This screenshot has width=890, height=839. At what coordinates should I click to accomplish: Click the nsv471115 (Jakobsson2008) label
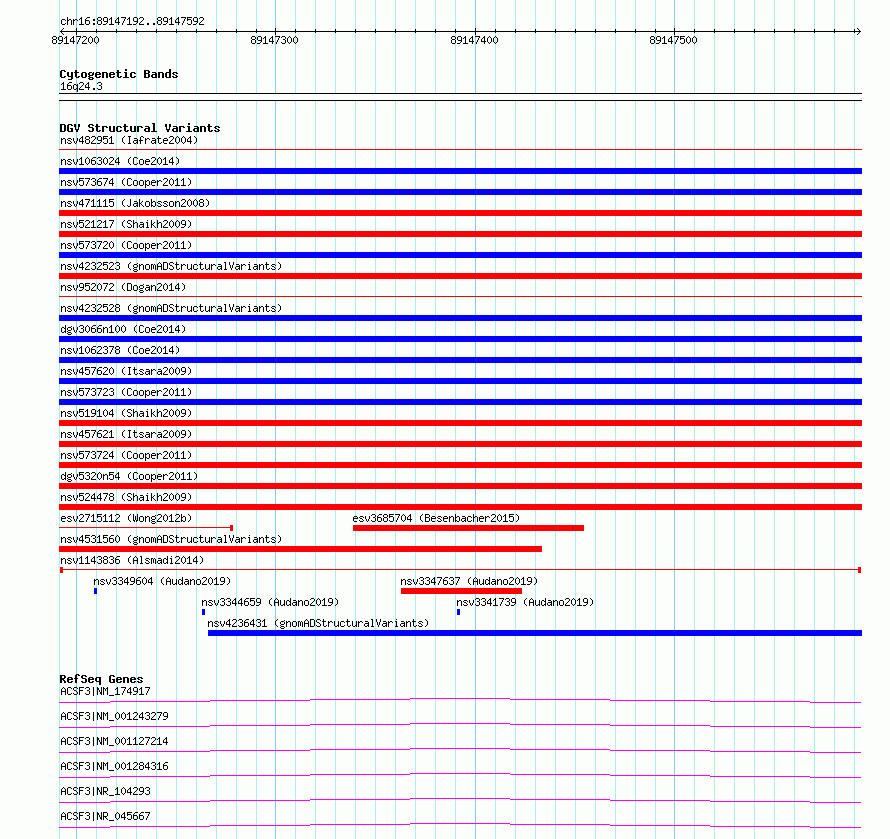pos(135,203)
